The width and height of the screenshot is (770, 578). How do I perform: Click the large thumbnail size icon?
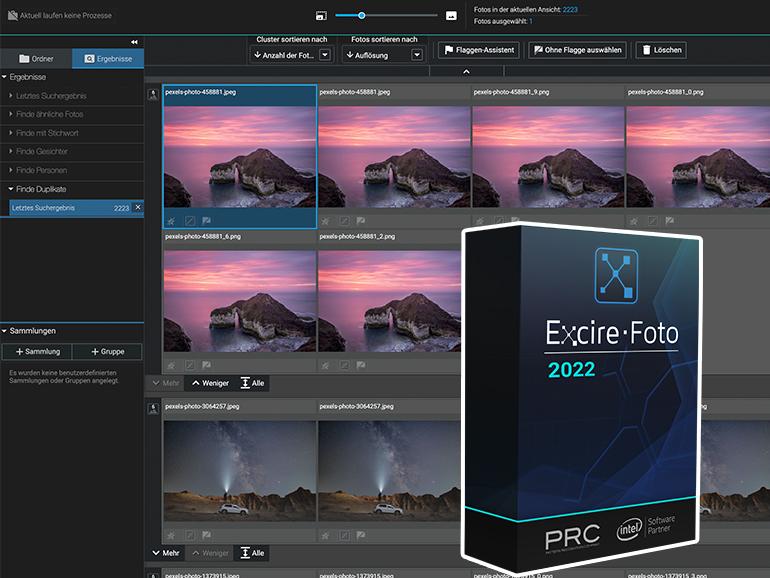451,16
